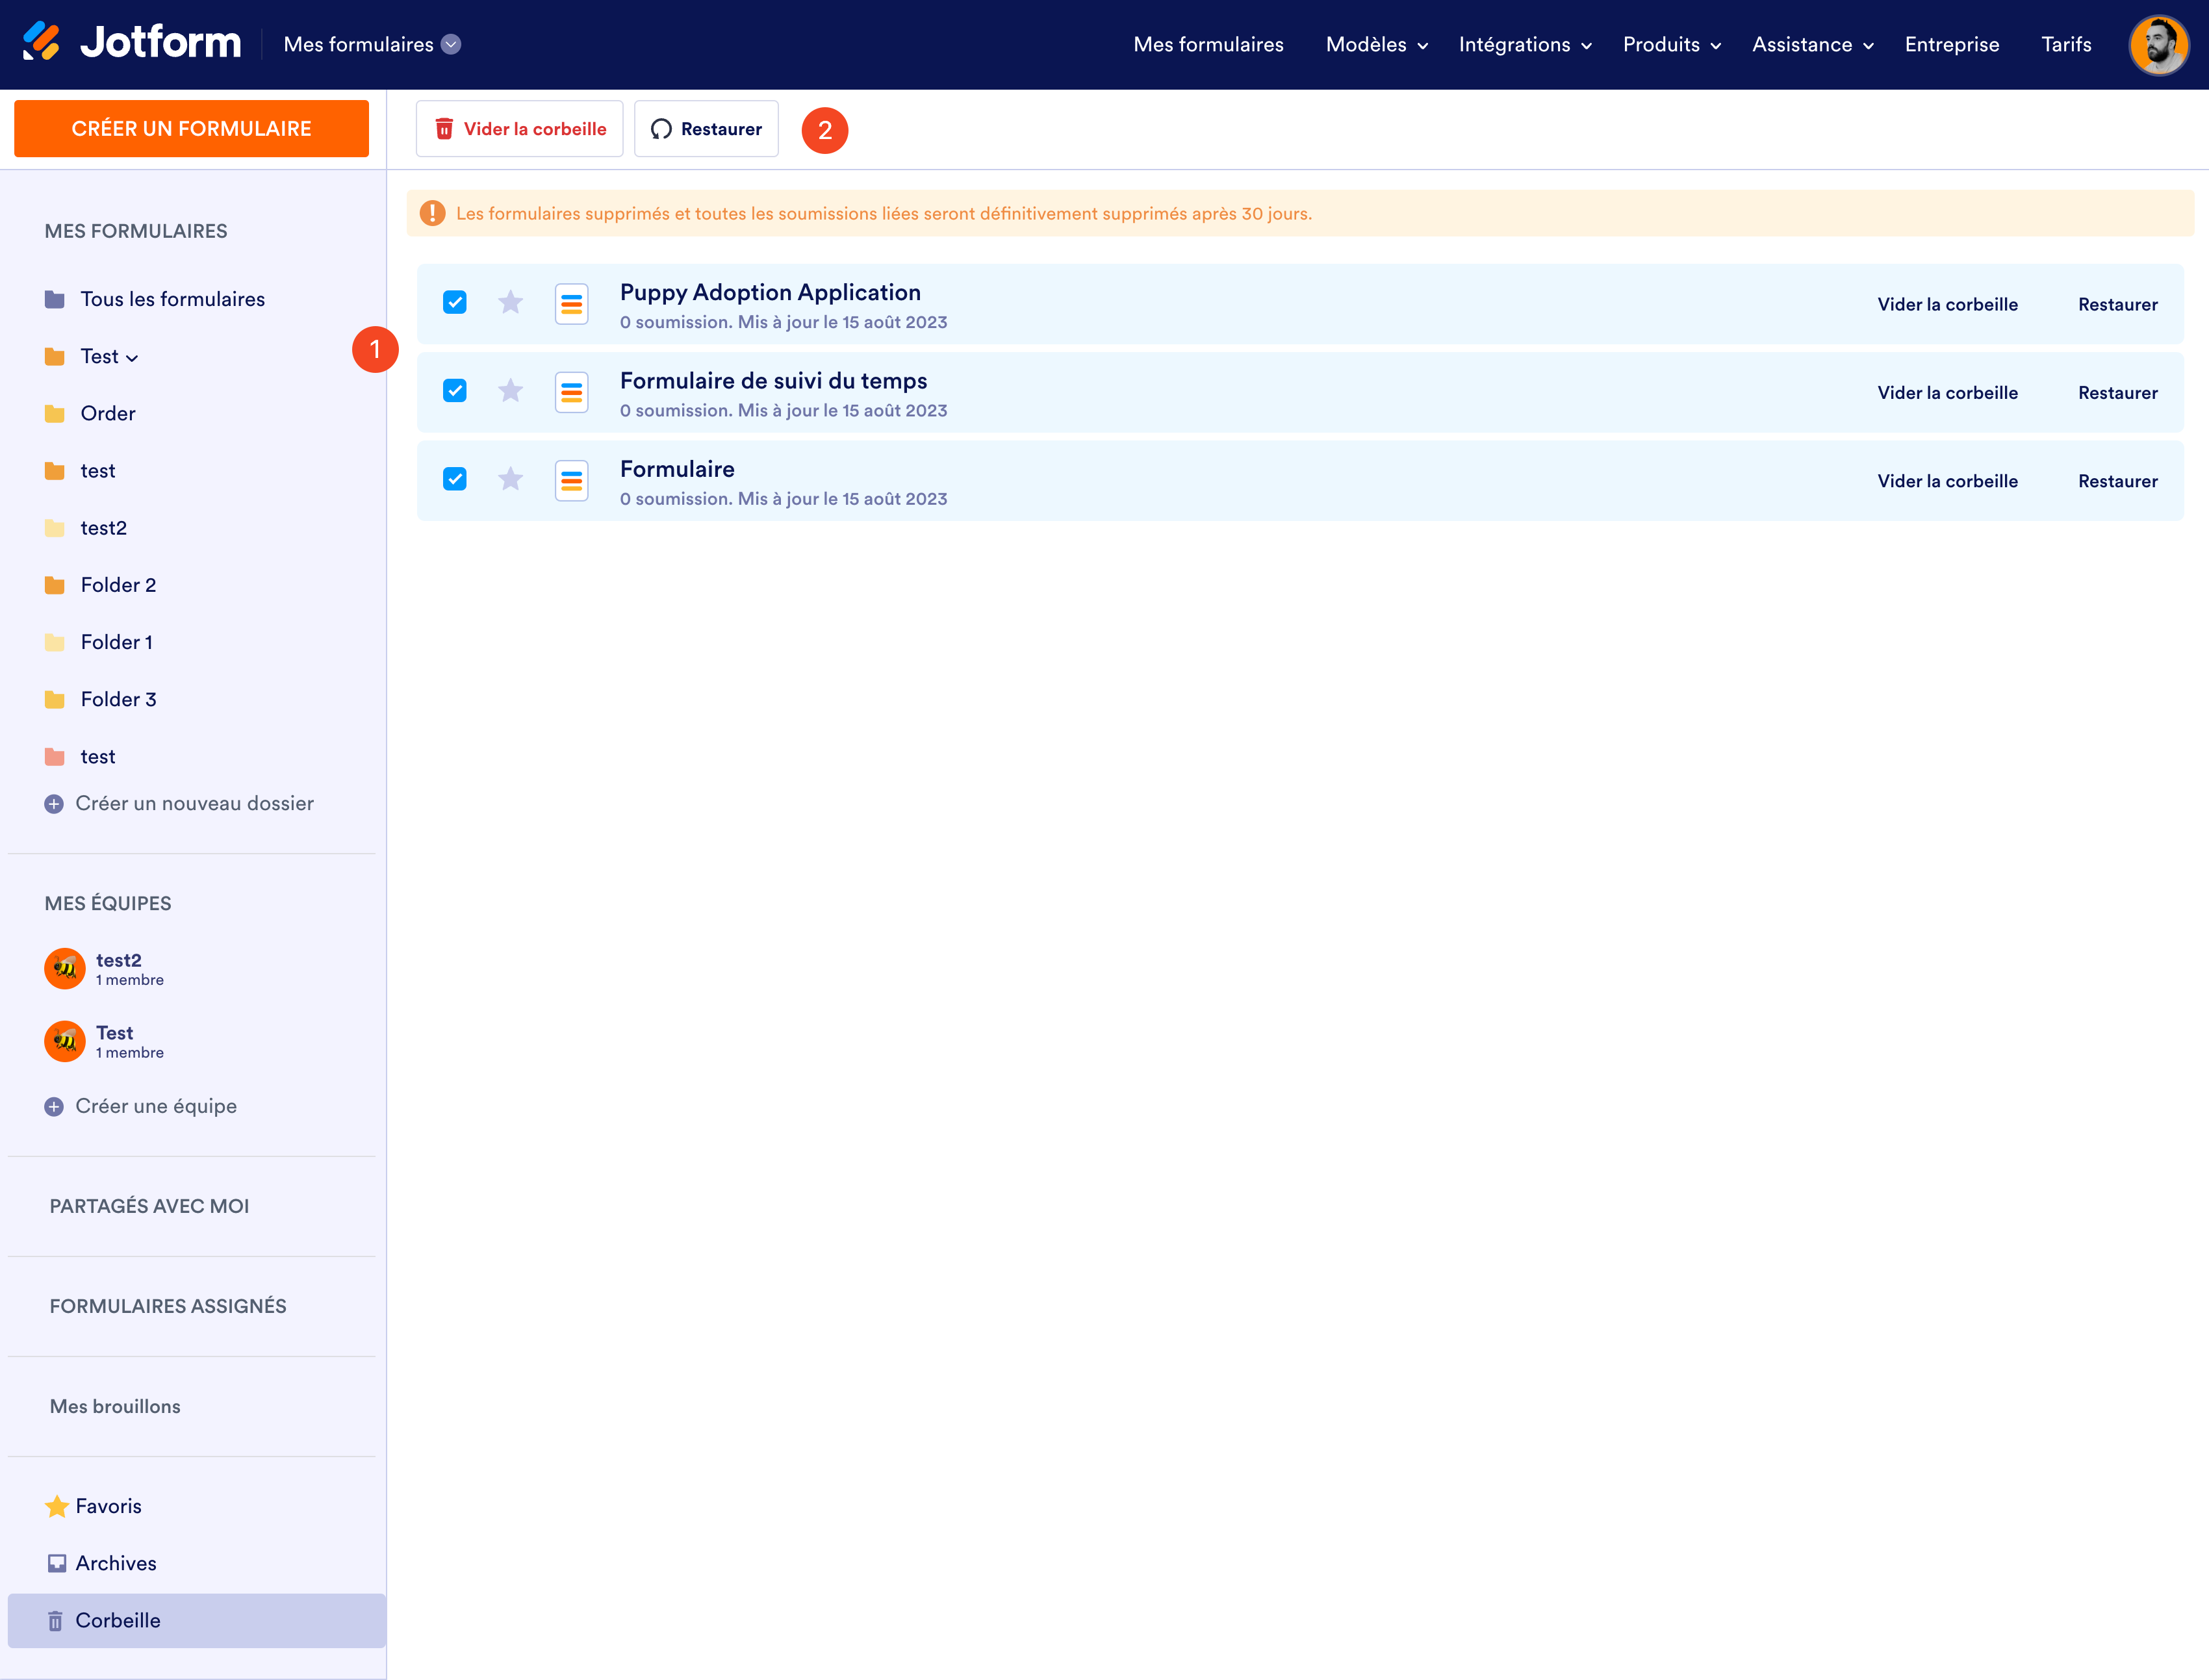Image resolution: width=2209 pixels, height=1680 pixels.
Task: Open the test2 team bee avatar
Action: point(65,968)
